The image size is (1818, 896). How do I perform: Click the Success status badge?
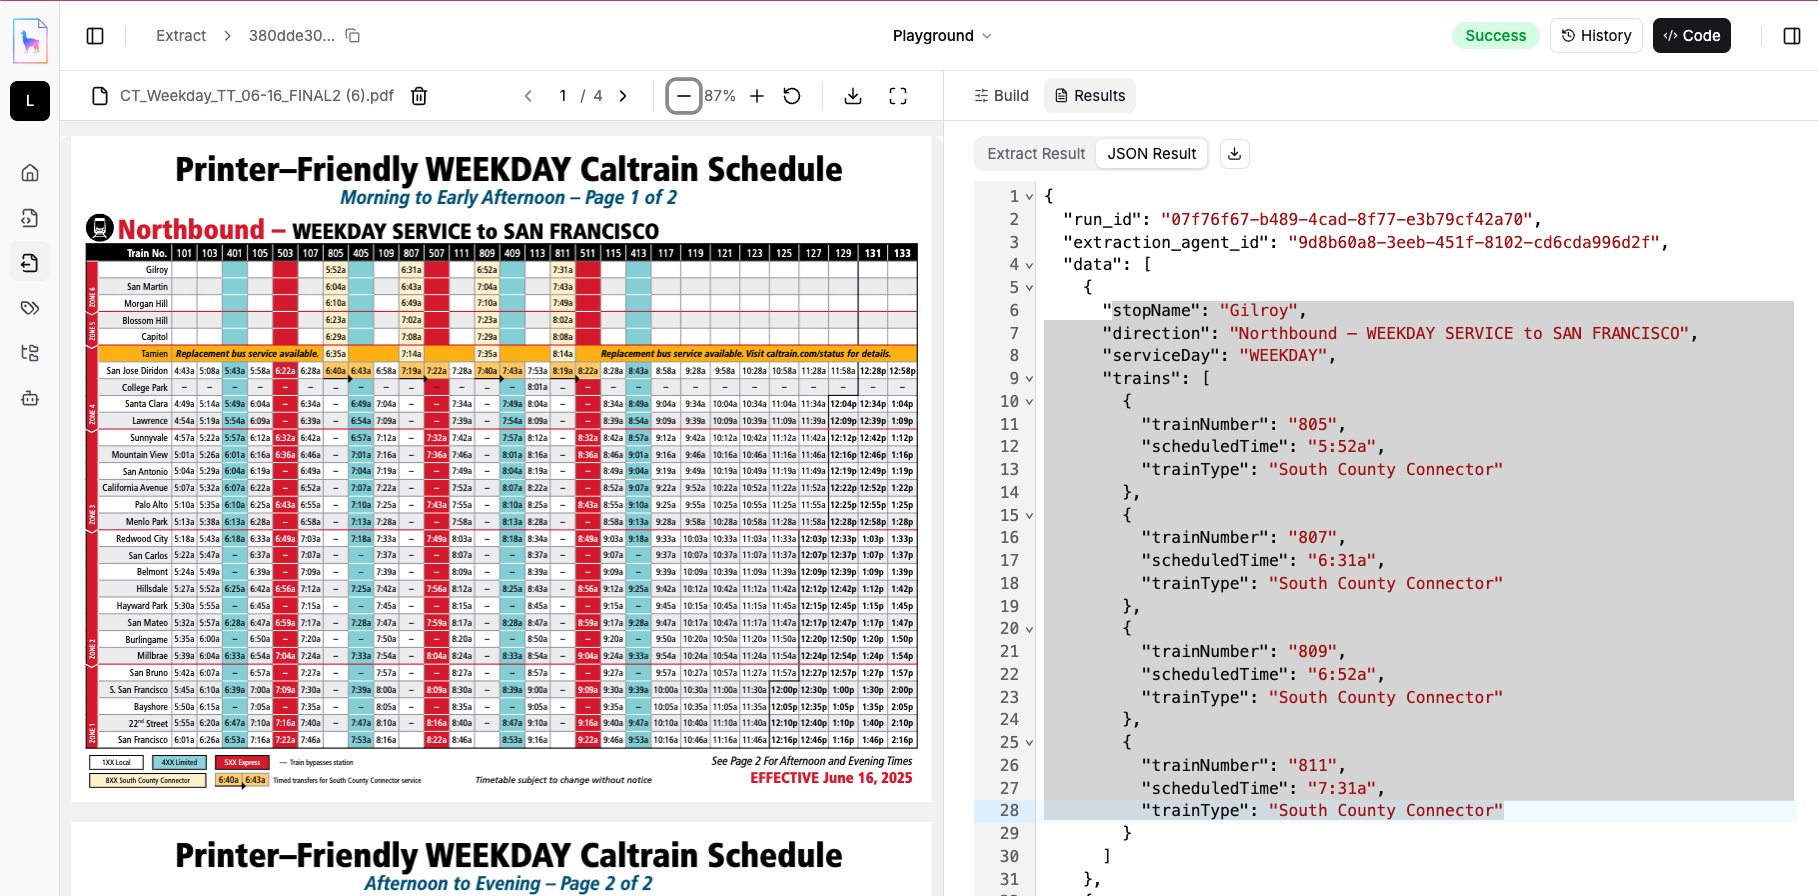tap(1496, 36)
